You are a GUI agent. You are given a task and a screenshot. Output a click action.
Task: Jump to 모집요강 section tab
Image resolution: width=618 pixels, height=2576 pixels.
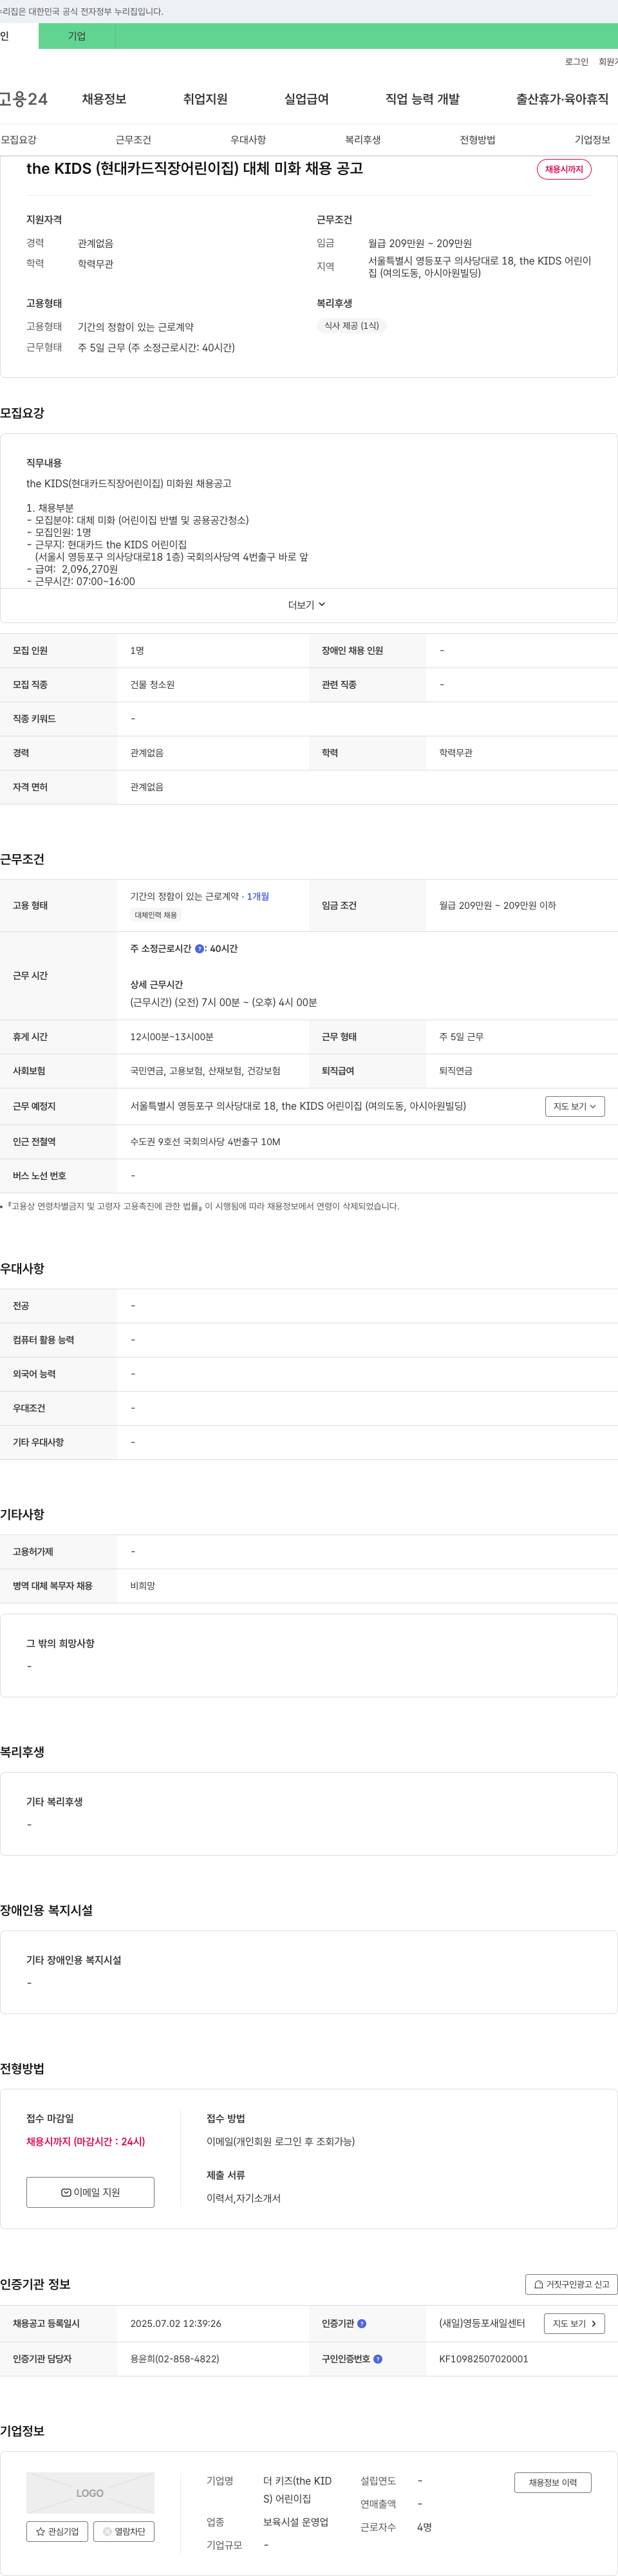18,140
